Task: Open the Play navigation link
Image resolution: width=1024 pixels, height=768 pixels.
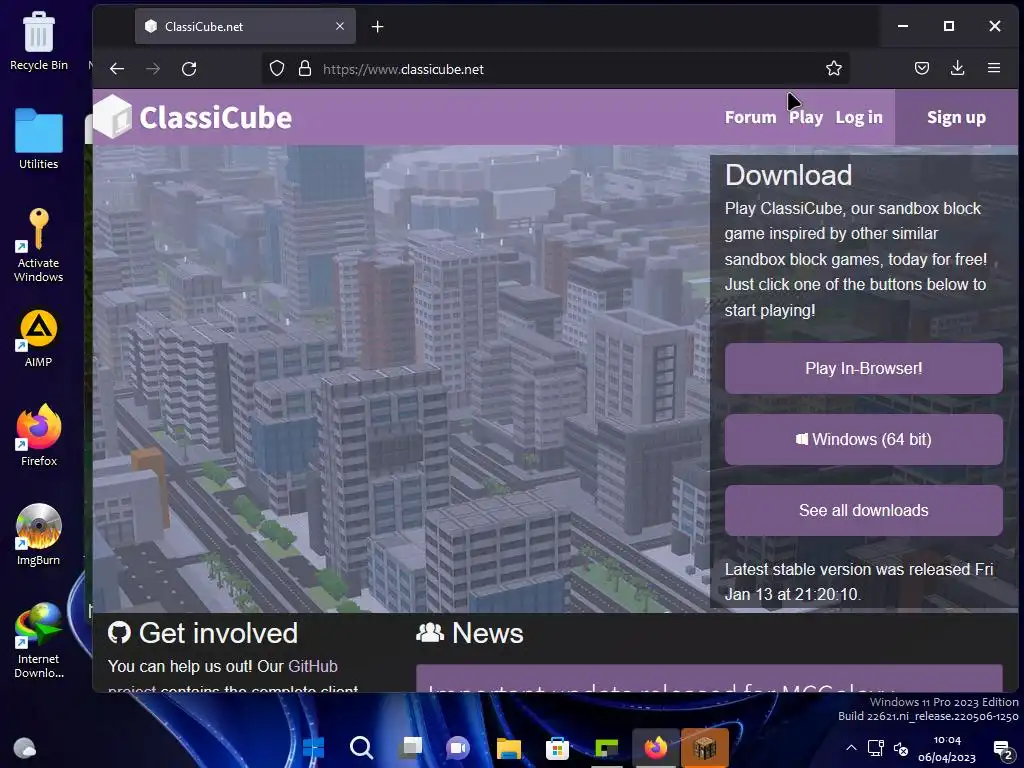Action: point(805,118)
